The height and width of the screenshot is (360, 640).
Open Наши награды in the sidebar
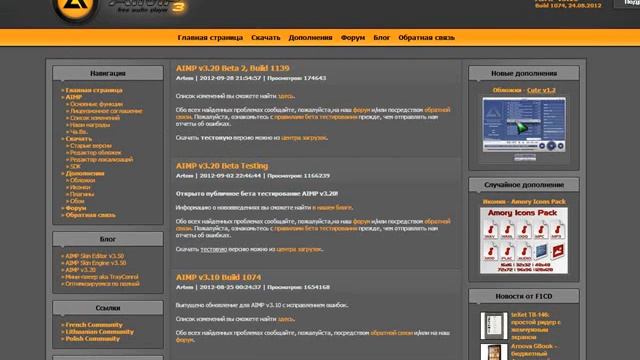(90, 125)
